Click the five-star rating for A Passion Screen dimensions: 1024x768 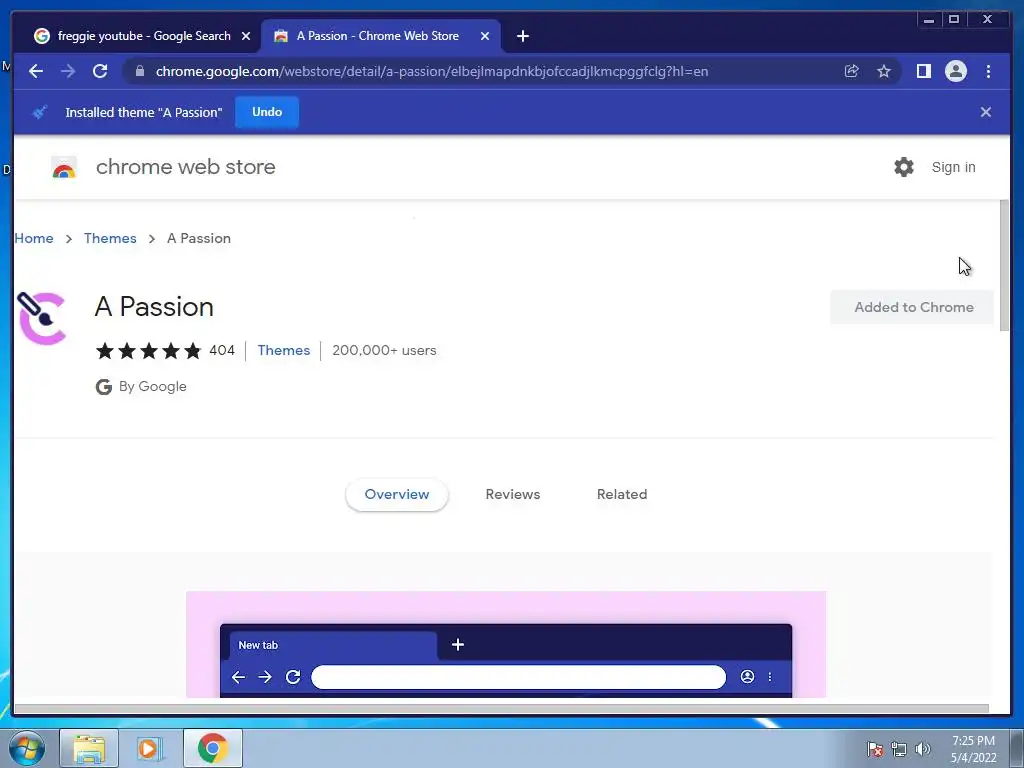coord(148,351)
